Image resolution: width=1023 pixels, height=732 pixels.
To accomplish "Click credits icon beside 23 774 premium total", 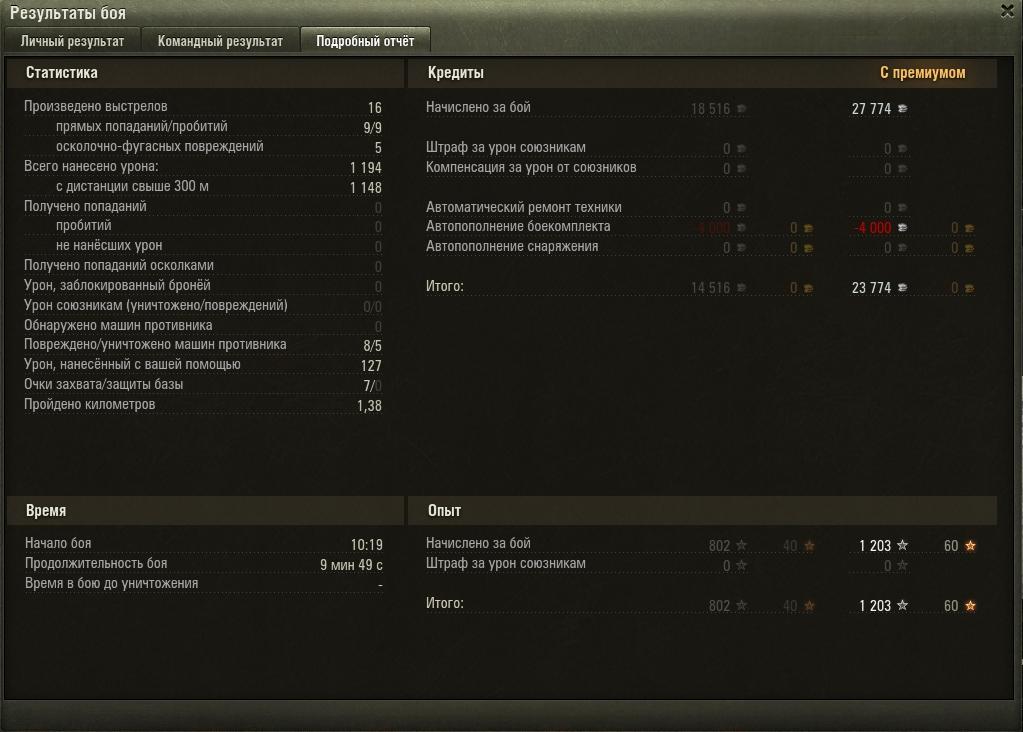I will click(902, 287).
